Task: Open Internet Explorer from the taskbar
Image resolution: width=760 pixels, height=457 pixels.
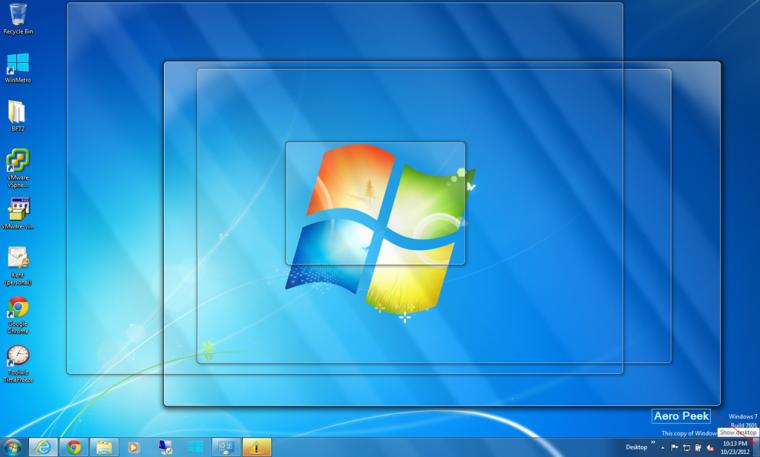Action: 43,447
